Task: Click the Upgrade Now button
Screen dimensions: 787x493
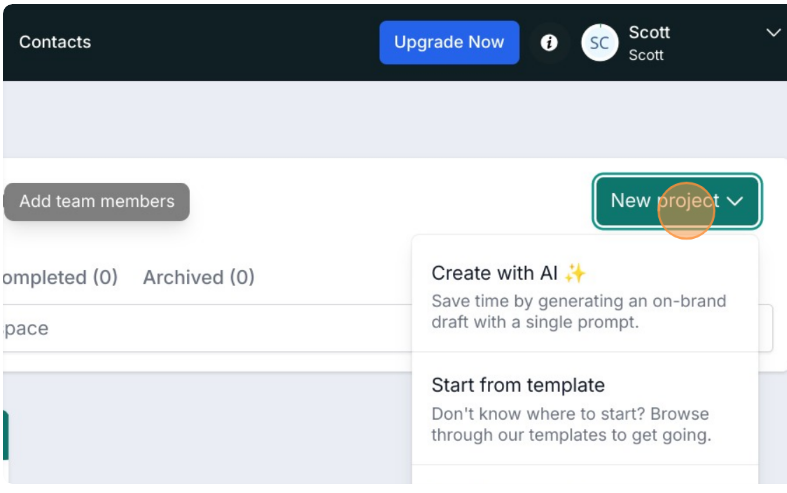Action: point(449,42)
